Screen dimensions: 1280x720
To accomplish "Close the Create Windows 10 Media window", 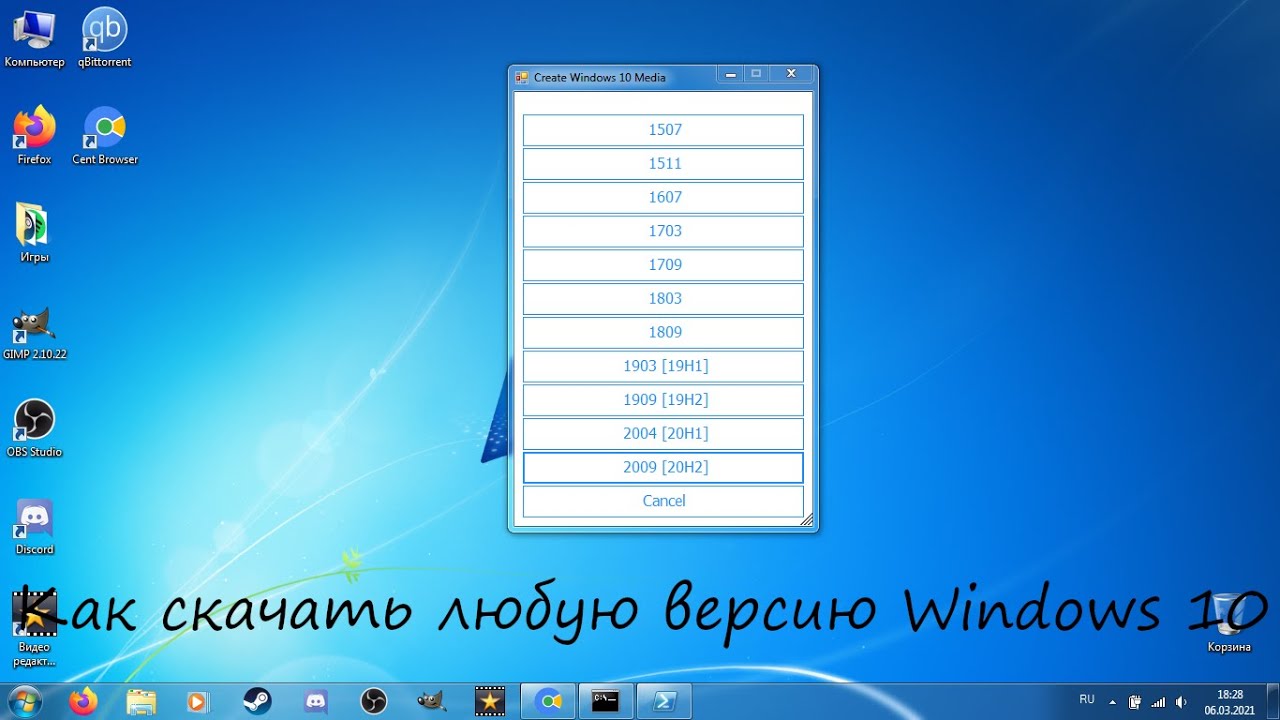I will tap(790, 73).
